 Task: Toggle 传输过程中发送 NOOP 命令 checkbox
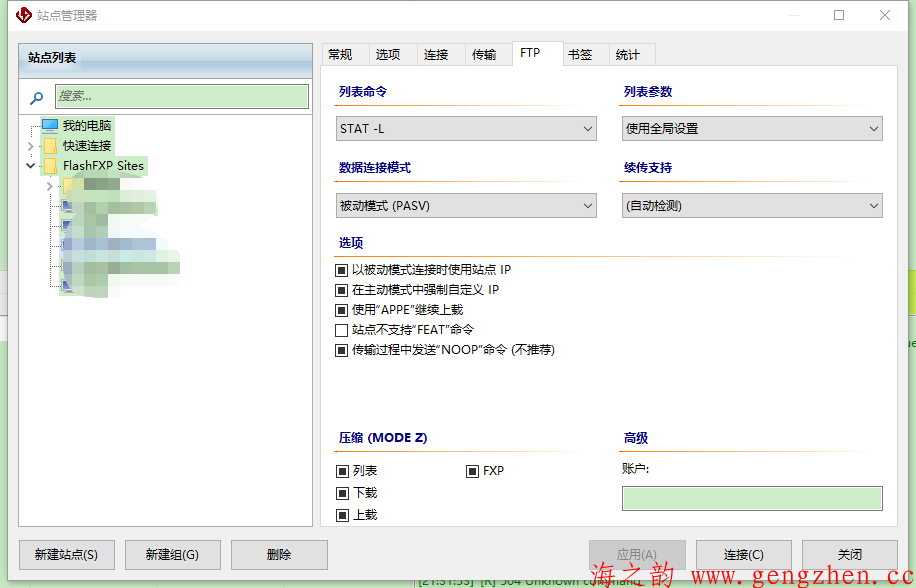(342, 350)
